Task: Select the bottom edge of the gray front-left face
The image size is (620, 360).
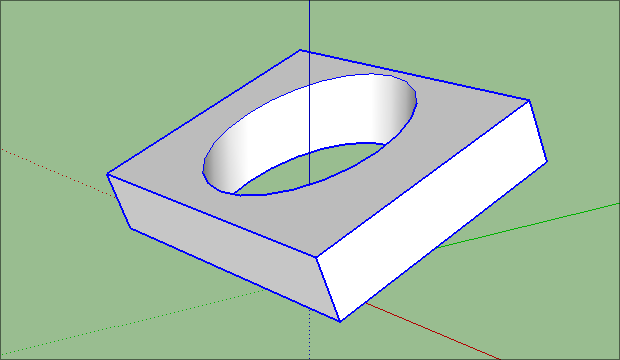Action: pos(235,275)
